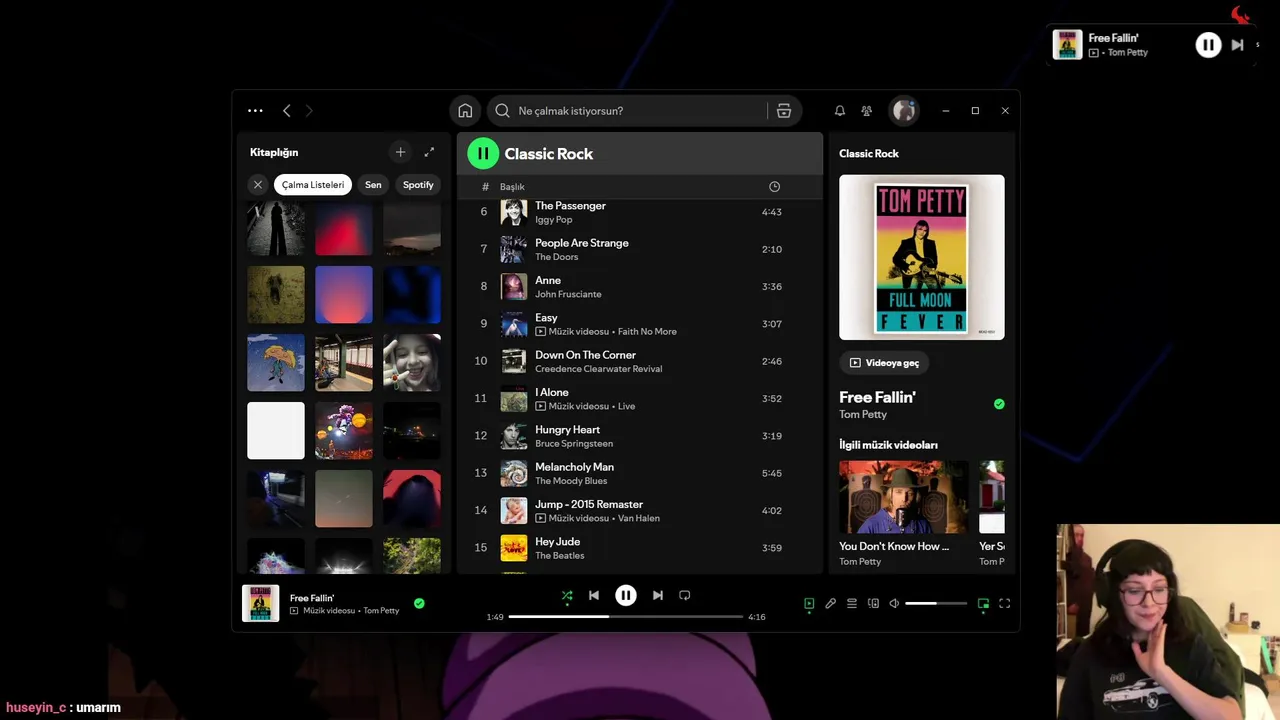This screenshot has width=1280, height=720.
Task: Pause from overlay mini player
Action: 1208,45
